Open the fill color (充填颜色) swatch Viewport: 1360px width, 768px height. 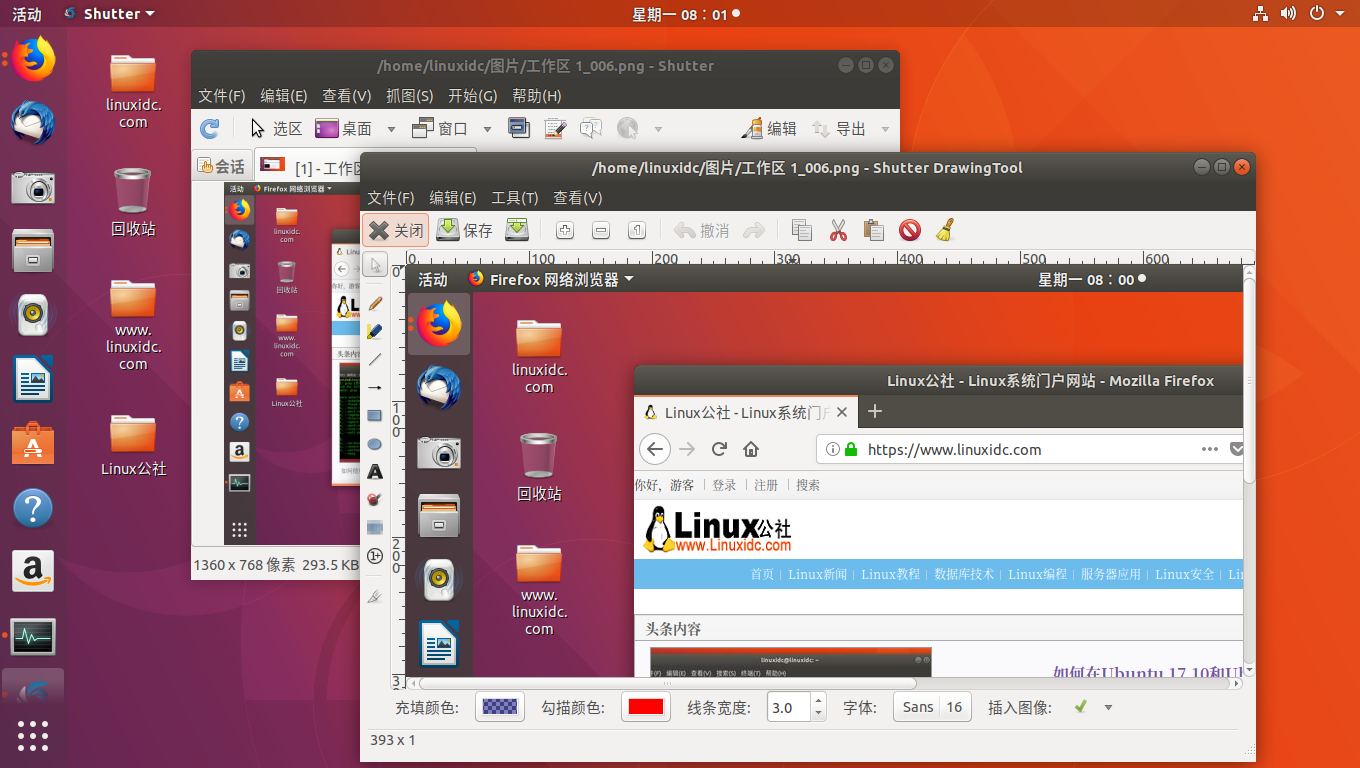pyautogui.click(x=499, y=707)
